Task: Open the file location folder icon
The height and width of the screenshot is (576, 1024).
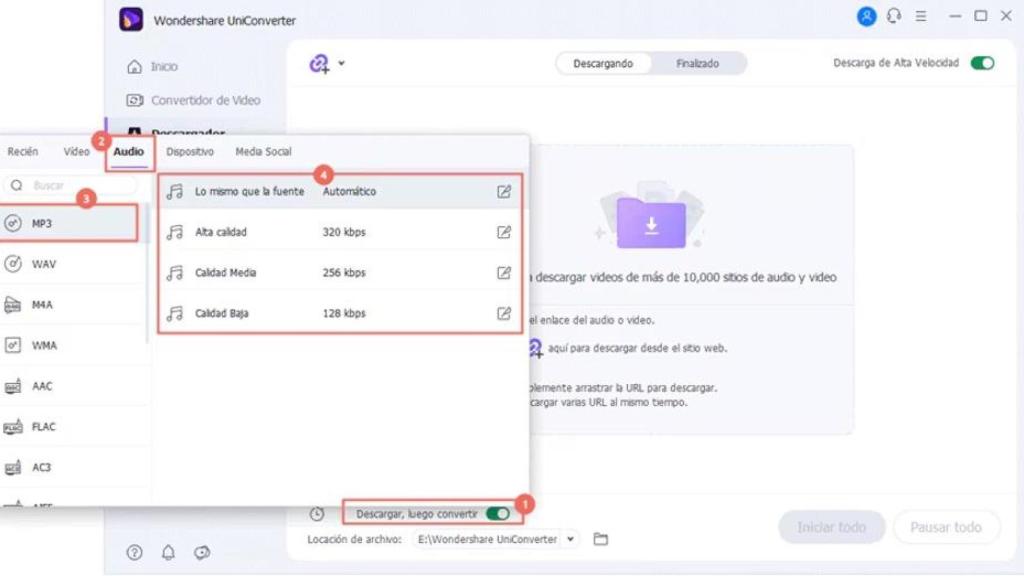Action: coord(600,539)
